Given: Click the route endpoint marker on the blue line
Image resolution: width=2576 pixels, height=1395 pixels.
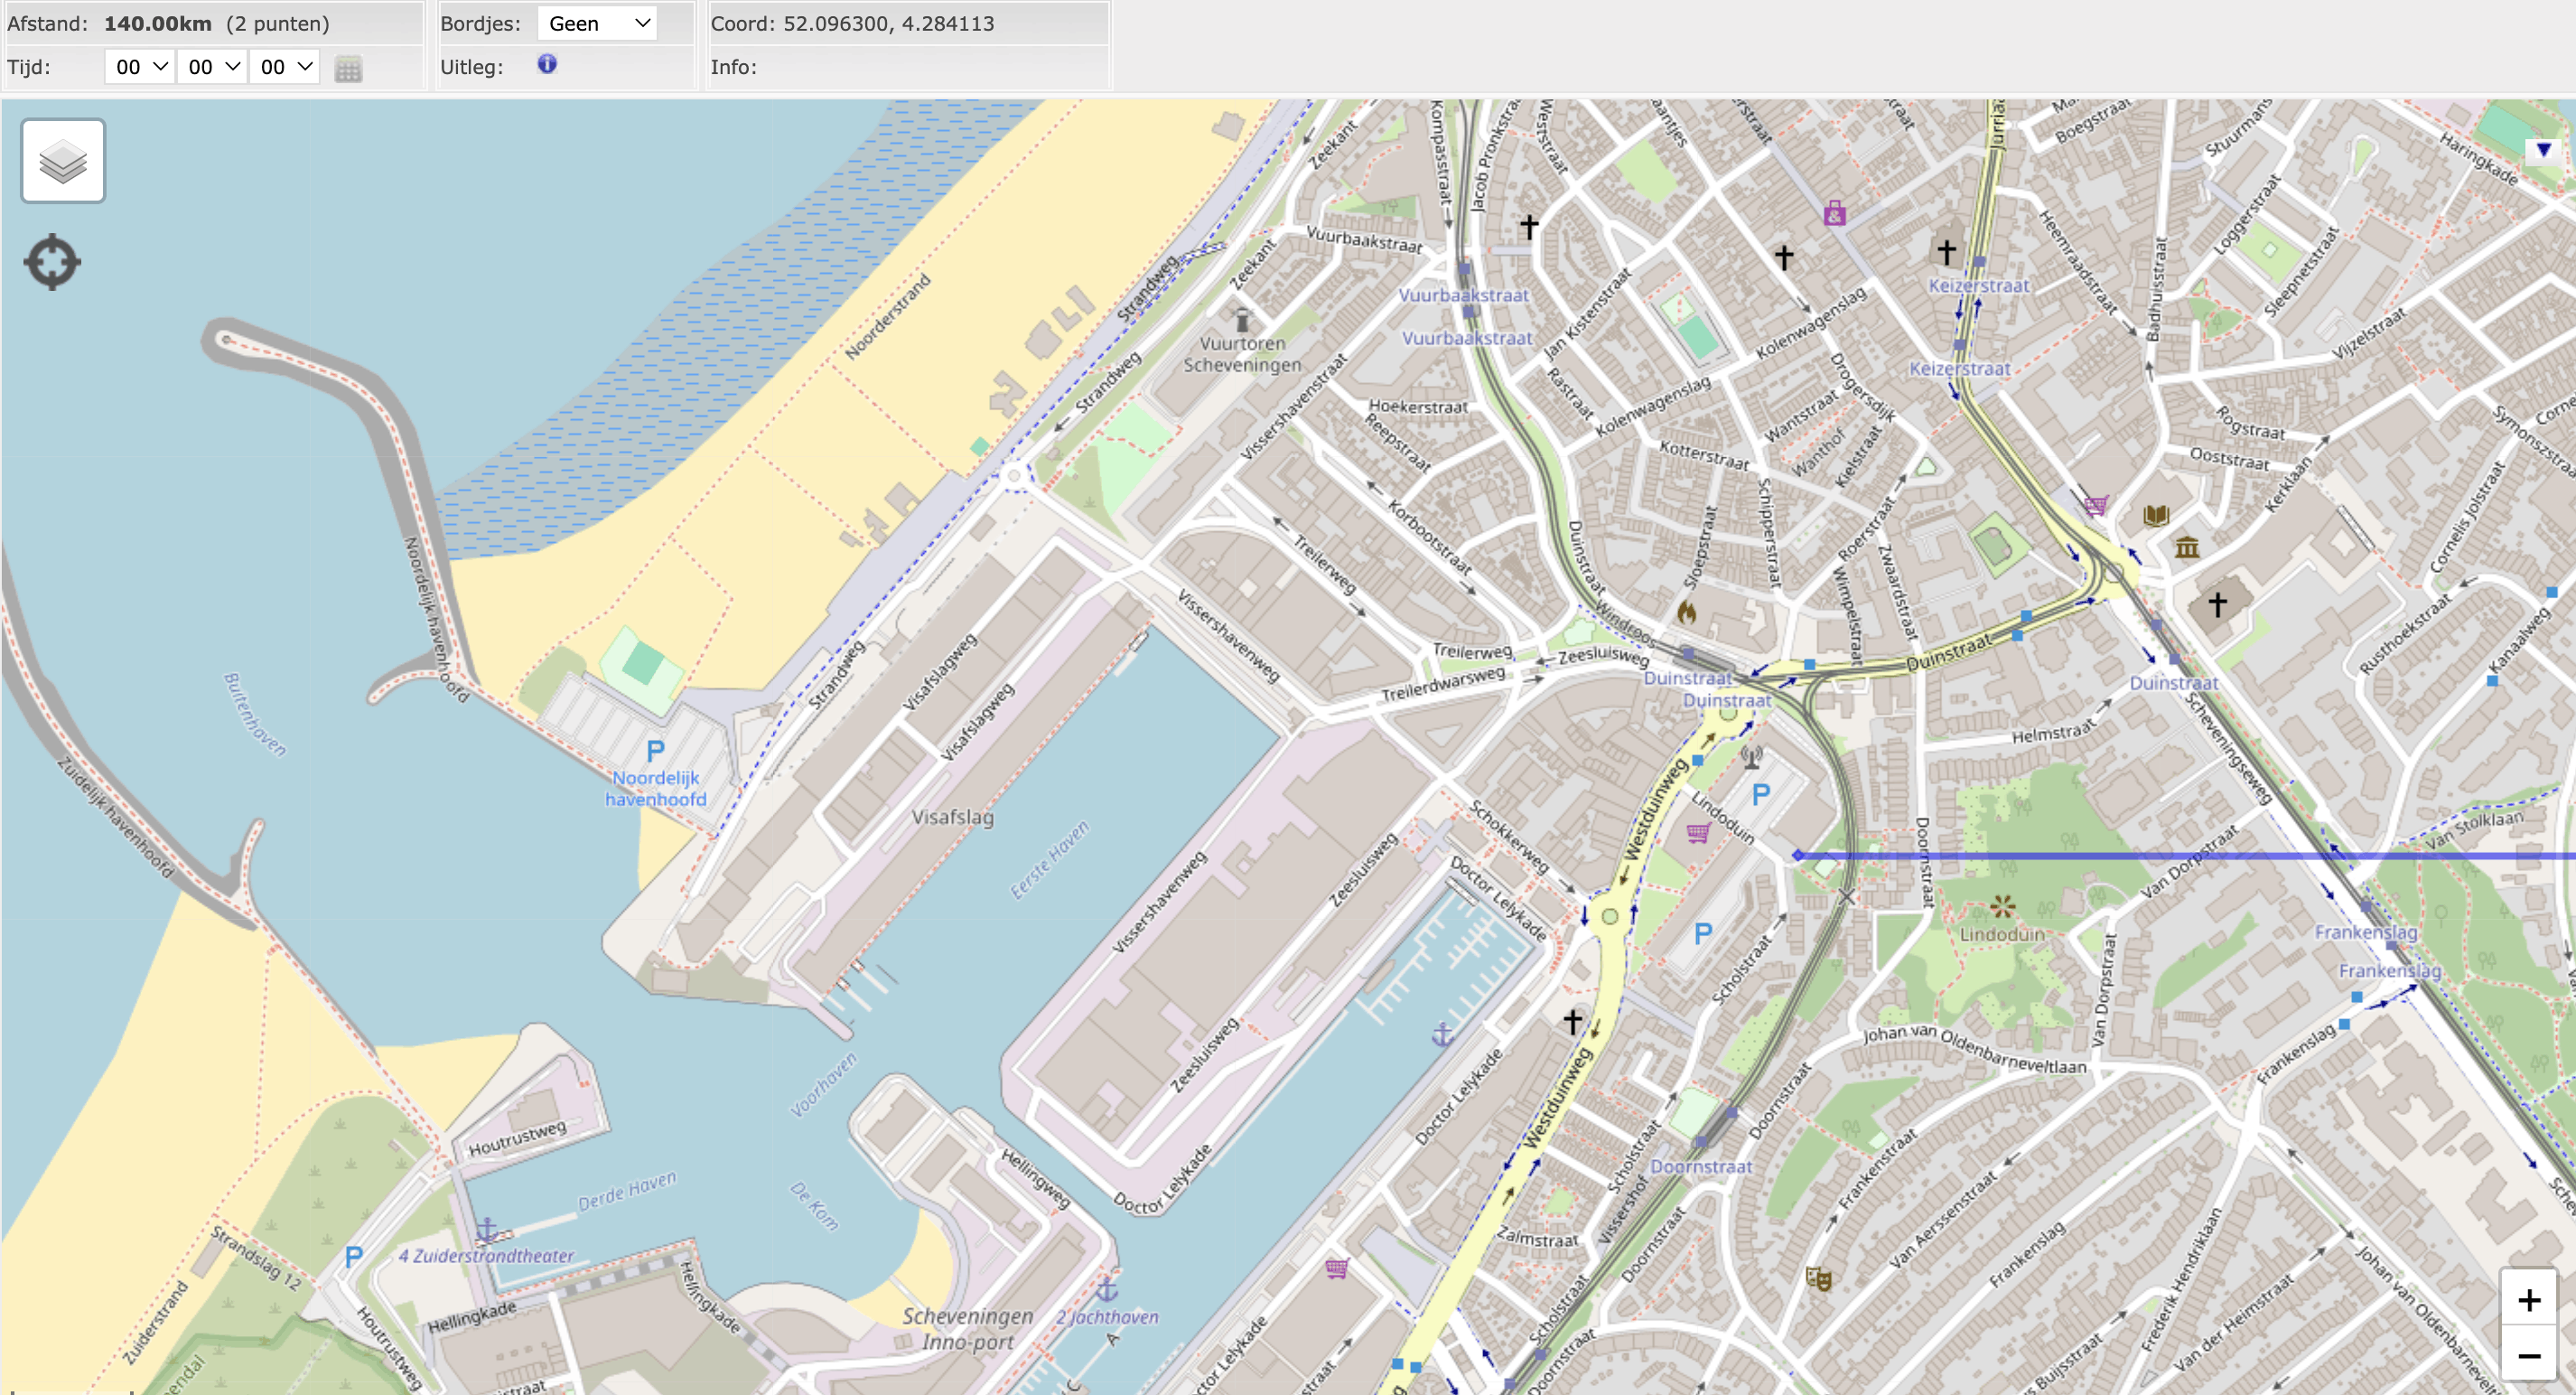Looking at the screenshot, I should click(x=1797, y=856).
